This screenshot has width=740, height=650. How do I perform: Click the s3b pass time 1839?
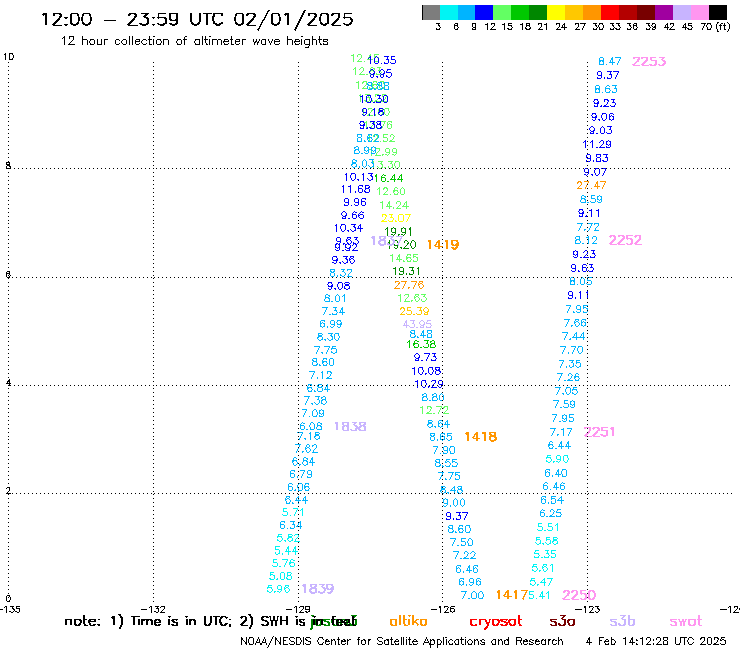(x=318, y=589)
